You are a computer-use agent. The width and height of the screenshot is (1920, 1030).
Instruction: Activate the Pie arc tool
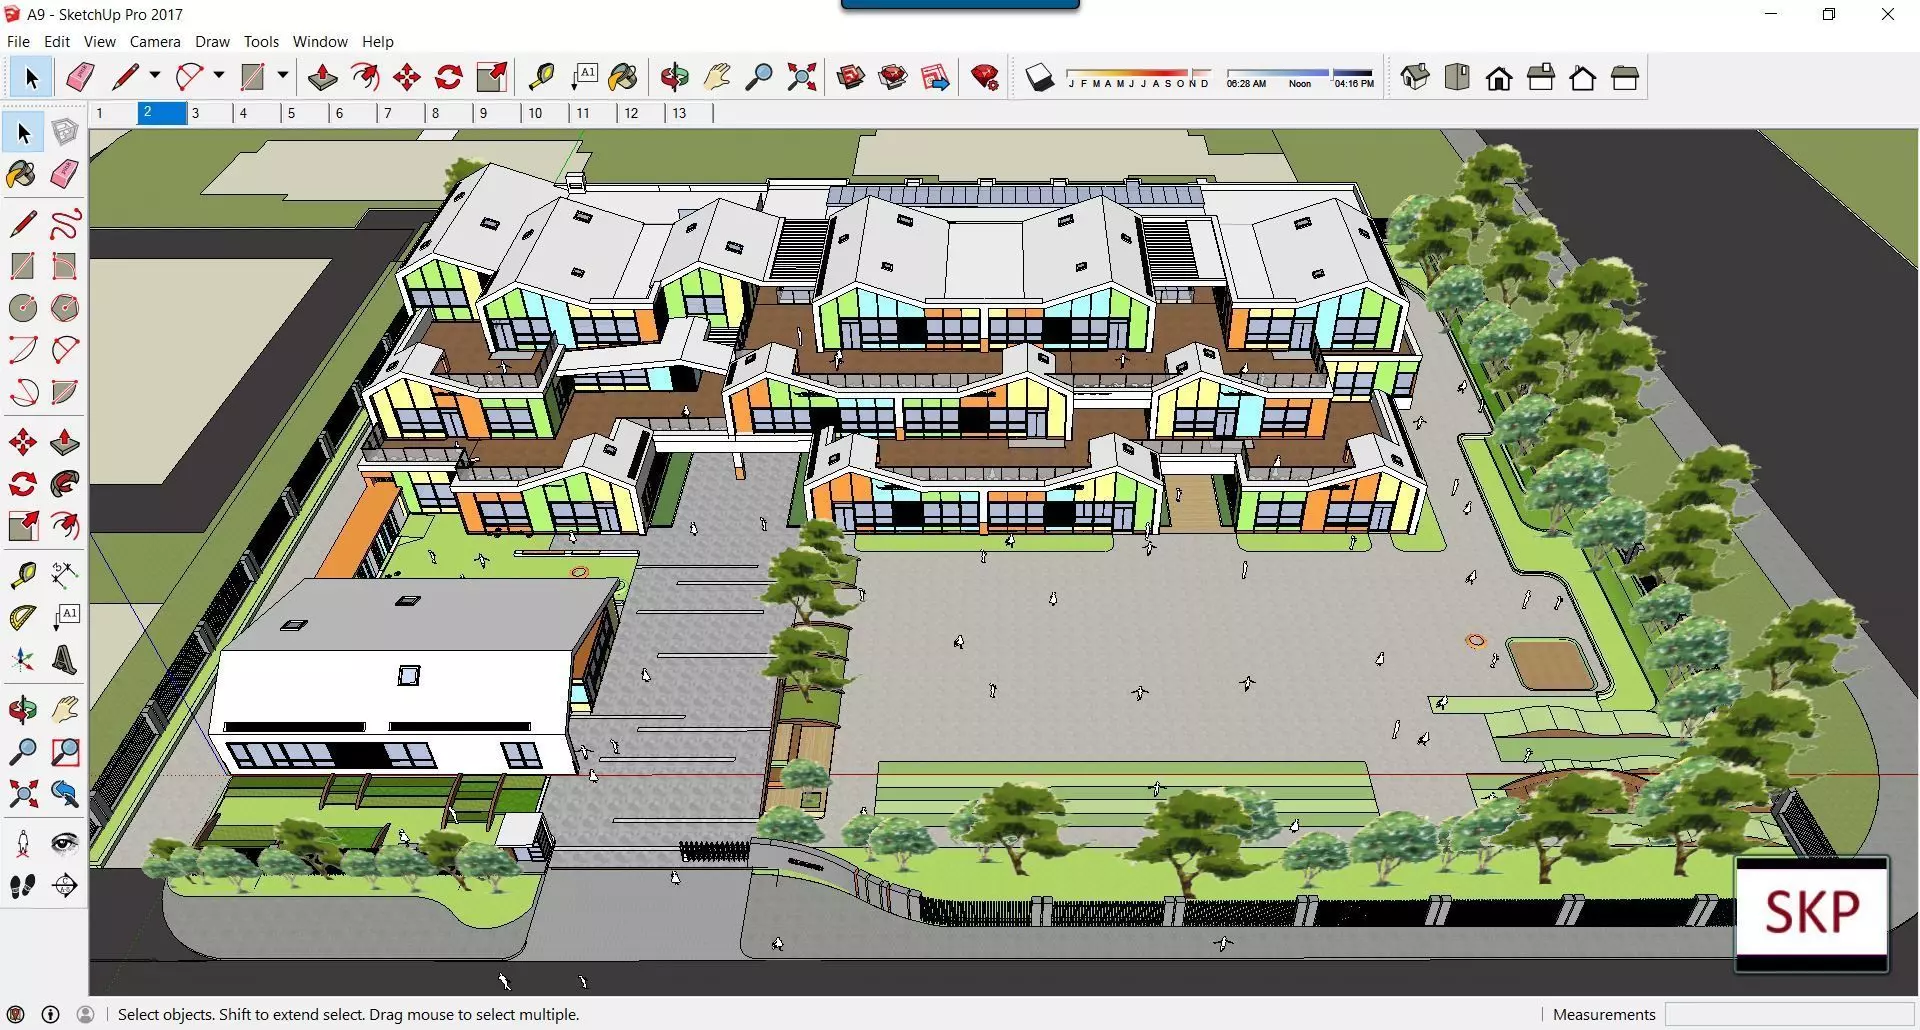coord(65,392)
